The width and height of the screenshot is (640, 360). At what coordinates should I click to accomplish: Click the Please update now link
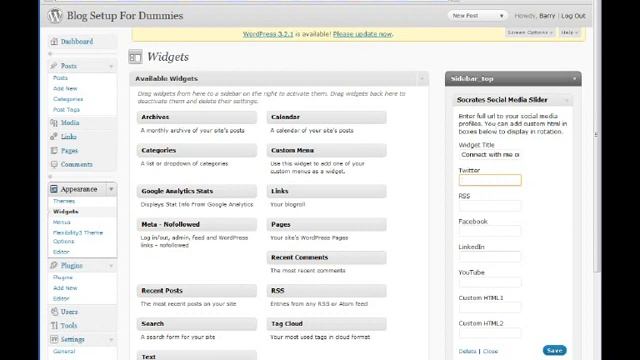pos(362,34)
